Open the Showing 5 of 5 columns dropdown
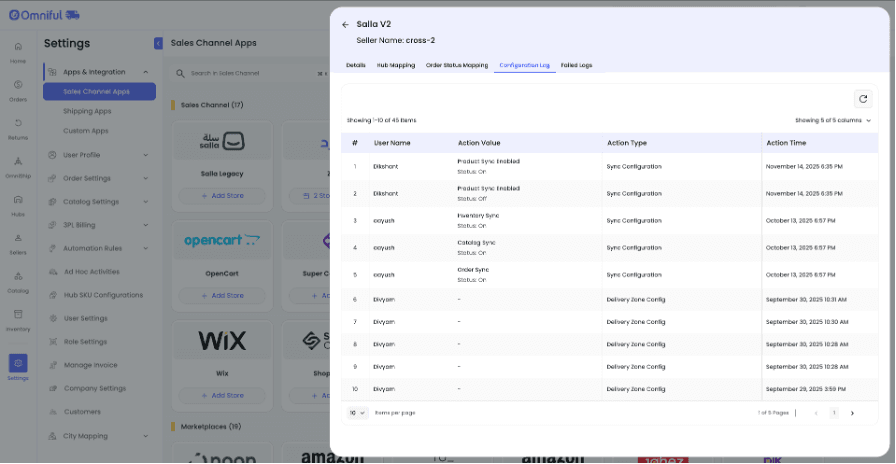The image size is (896, 464). (x=833, y=120)
